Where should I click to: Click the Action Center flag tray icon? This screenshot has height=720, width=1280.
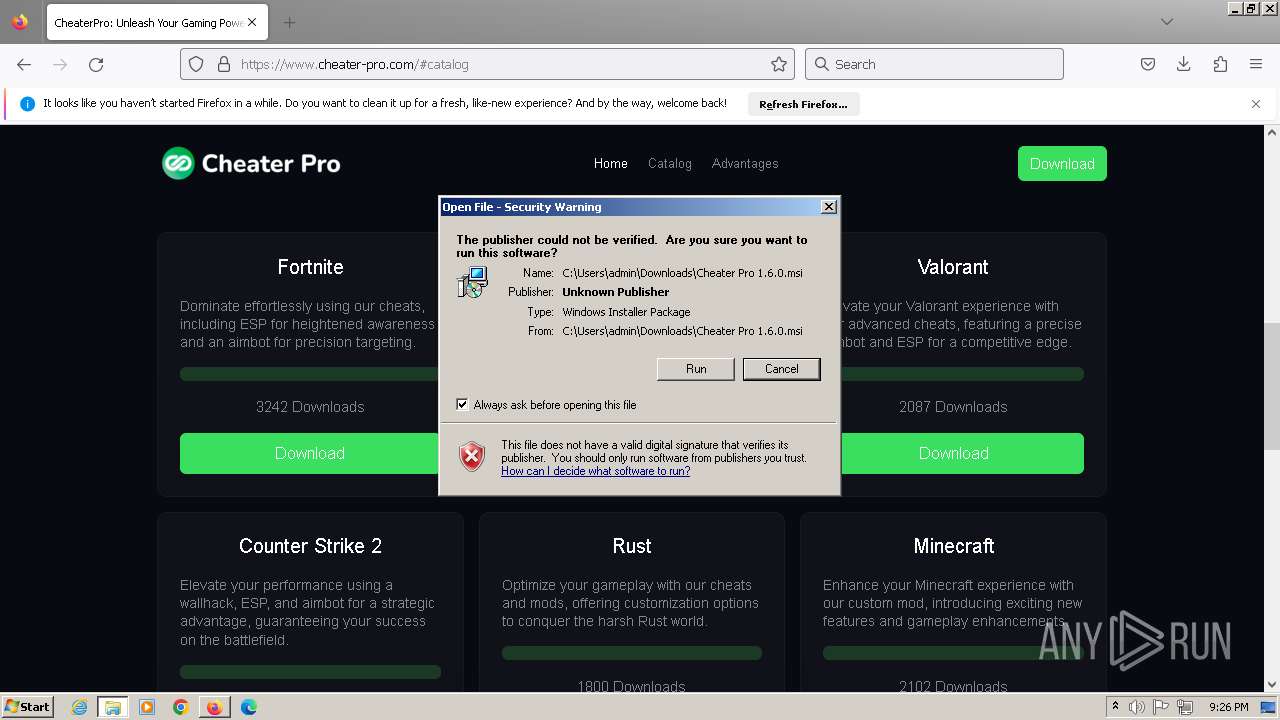click(1161, 707)
